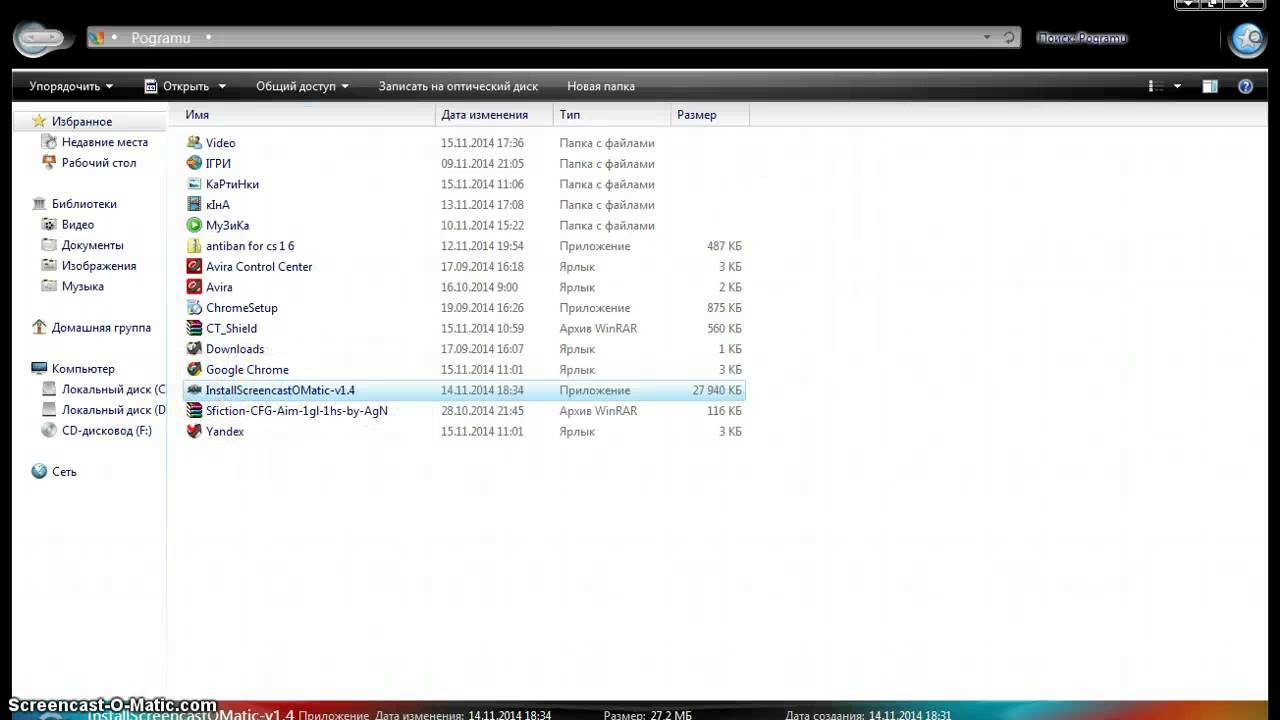Select the Google Chrome shortcut icon
This screenshot has width=1280, height=720.
click(x=194, y=370)
